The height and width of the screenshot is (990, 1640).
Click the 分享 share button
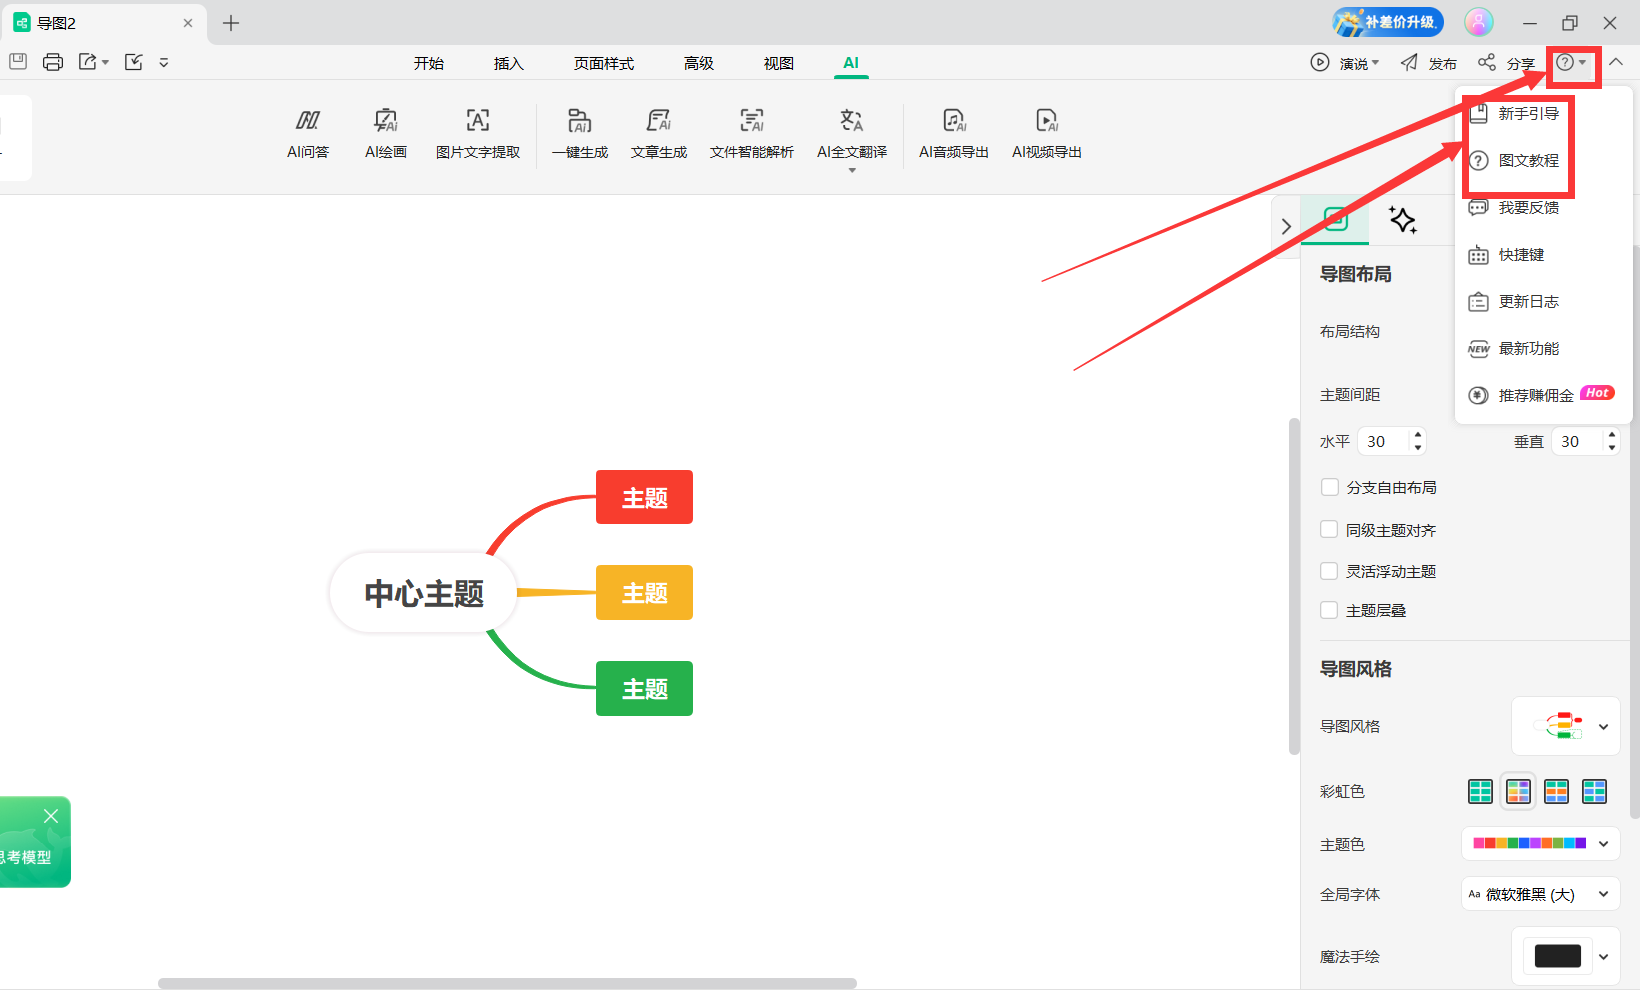tap(1507, 63)
